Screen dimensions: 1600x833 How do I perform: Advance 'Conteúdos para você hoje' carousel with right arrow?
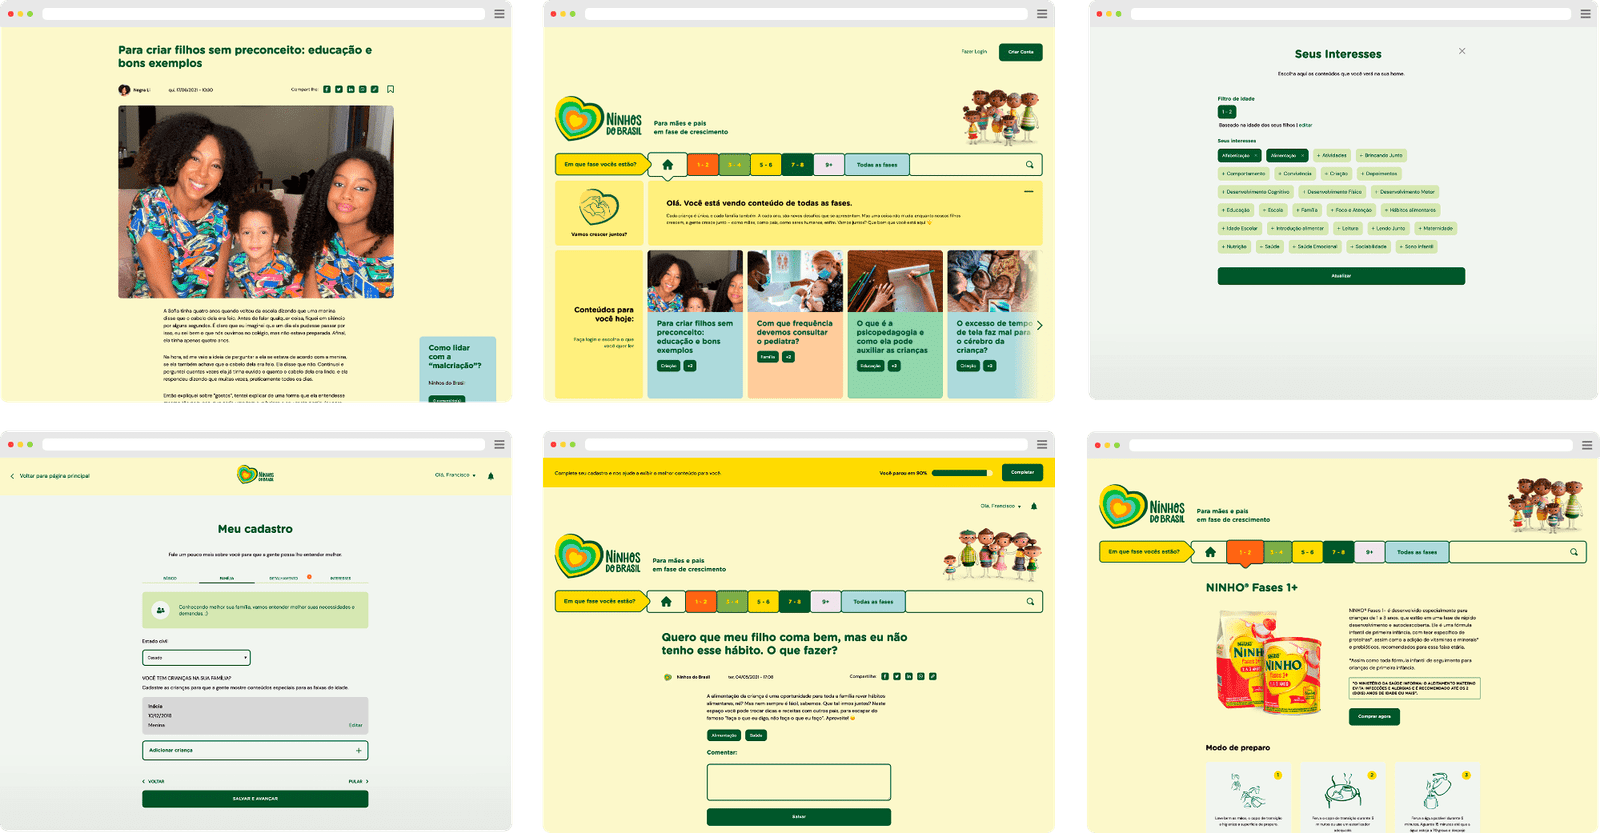click(x=1039, y=325)
